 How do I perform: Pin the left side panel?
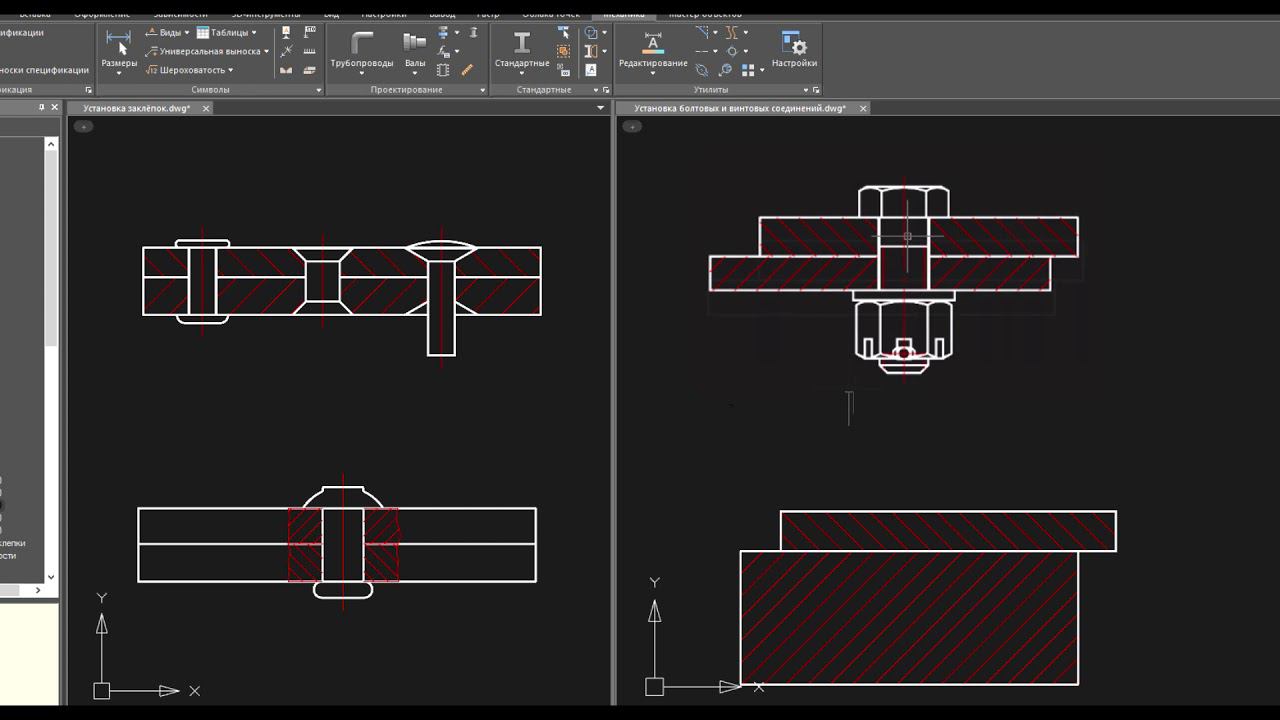point(42,107)
